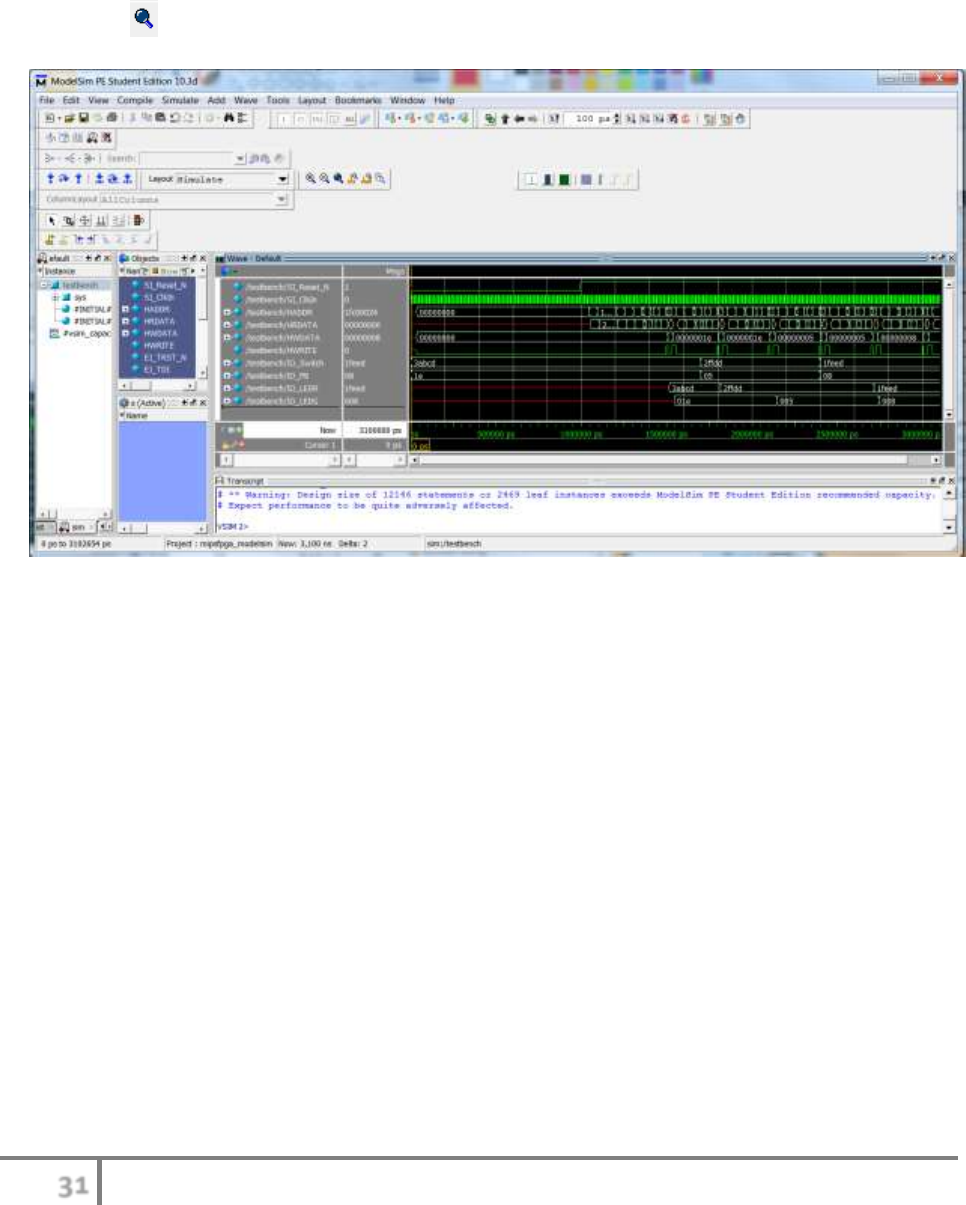Select the arrow Select Mode cursor tool

(51, 220)
